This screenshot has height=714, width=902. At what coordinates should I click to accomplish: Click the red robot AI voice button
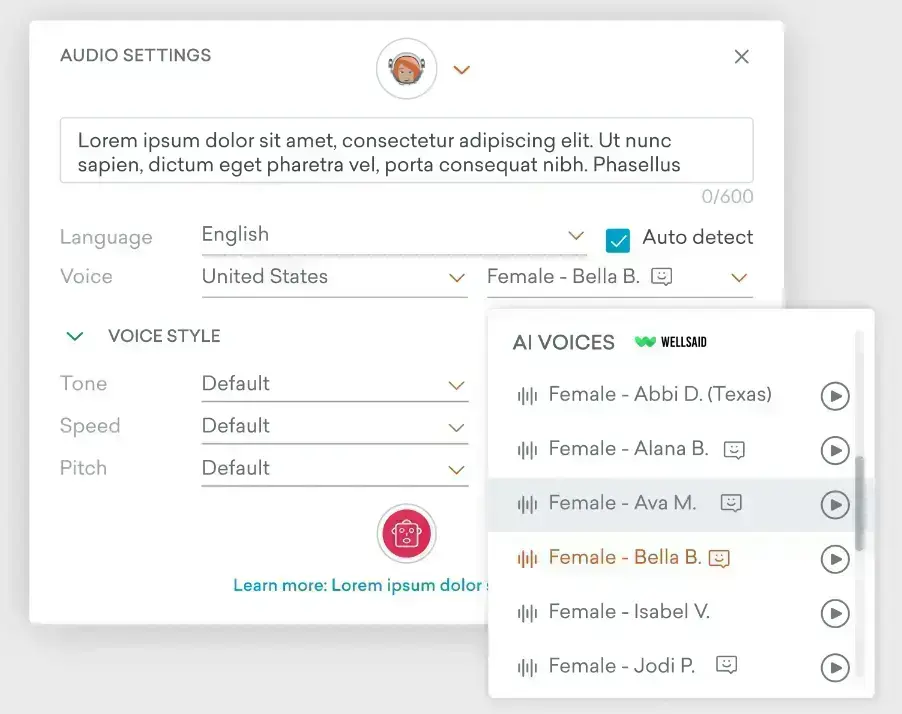pyautogui.click(x=407, y=533)
